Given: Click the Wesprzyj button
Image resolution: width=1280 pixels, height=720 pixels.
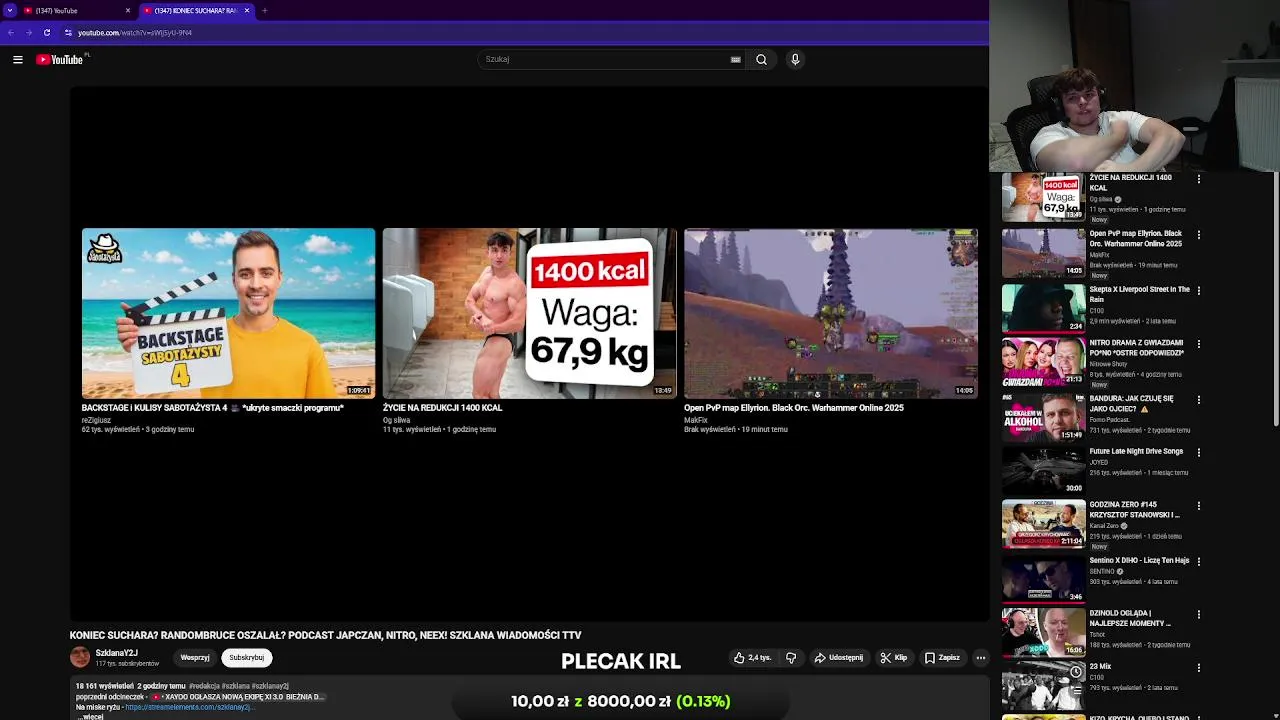Looking at the screenshot, I should pyautogui.click(x=195, y=658).
